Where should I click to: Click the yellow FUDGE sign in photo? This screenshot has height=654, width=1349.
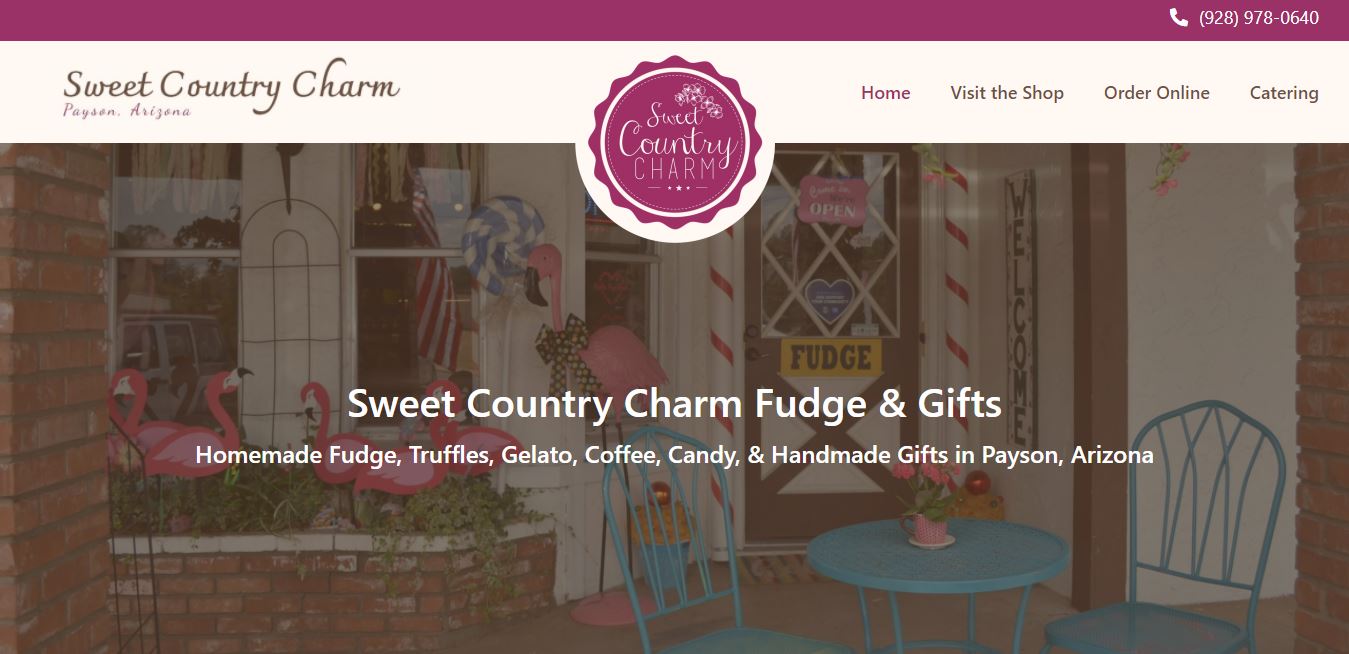pos(831,357)
